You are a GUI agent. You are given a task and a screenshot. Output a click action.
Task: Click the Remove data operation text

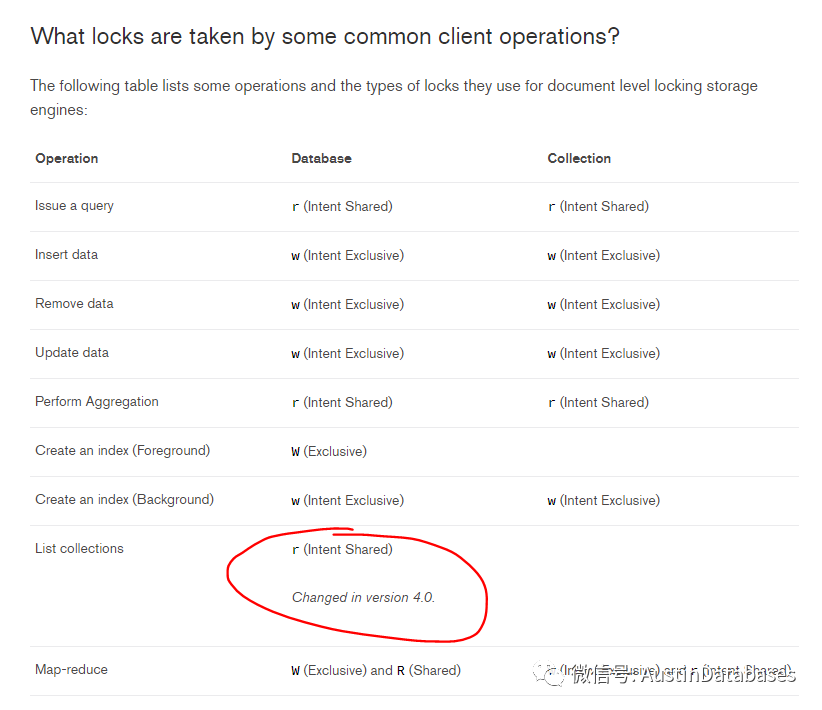coord(74,303)
